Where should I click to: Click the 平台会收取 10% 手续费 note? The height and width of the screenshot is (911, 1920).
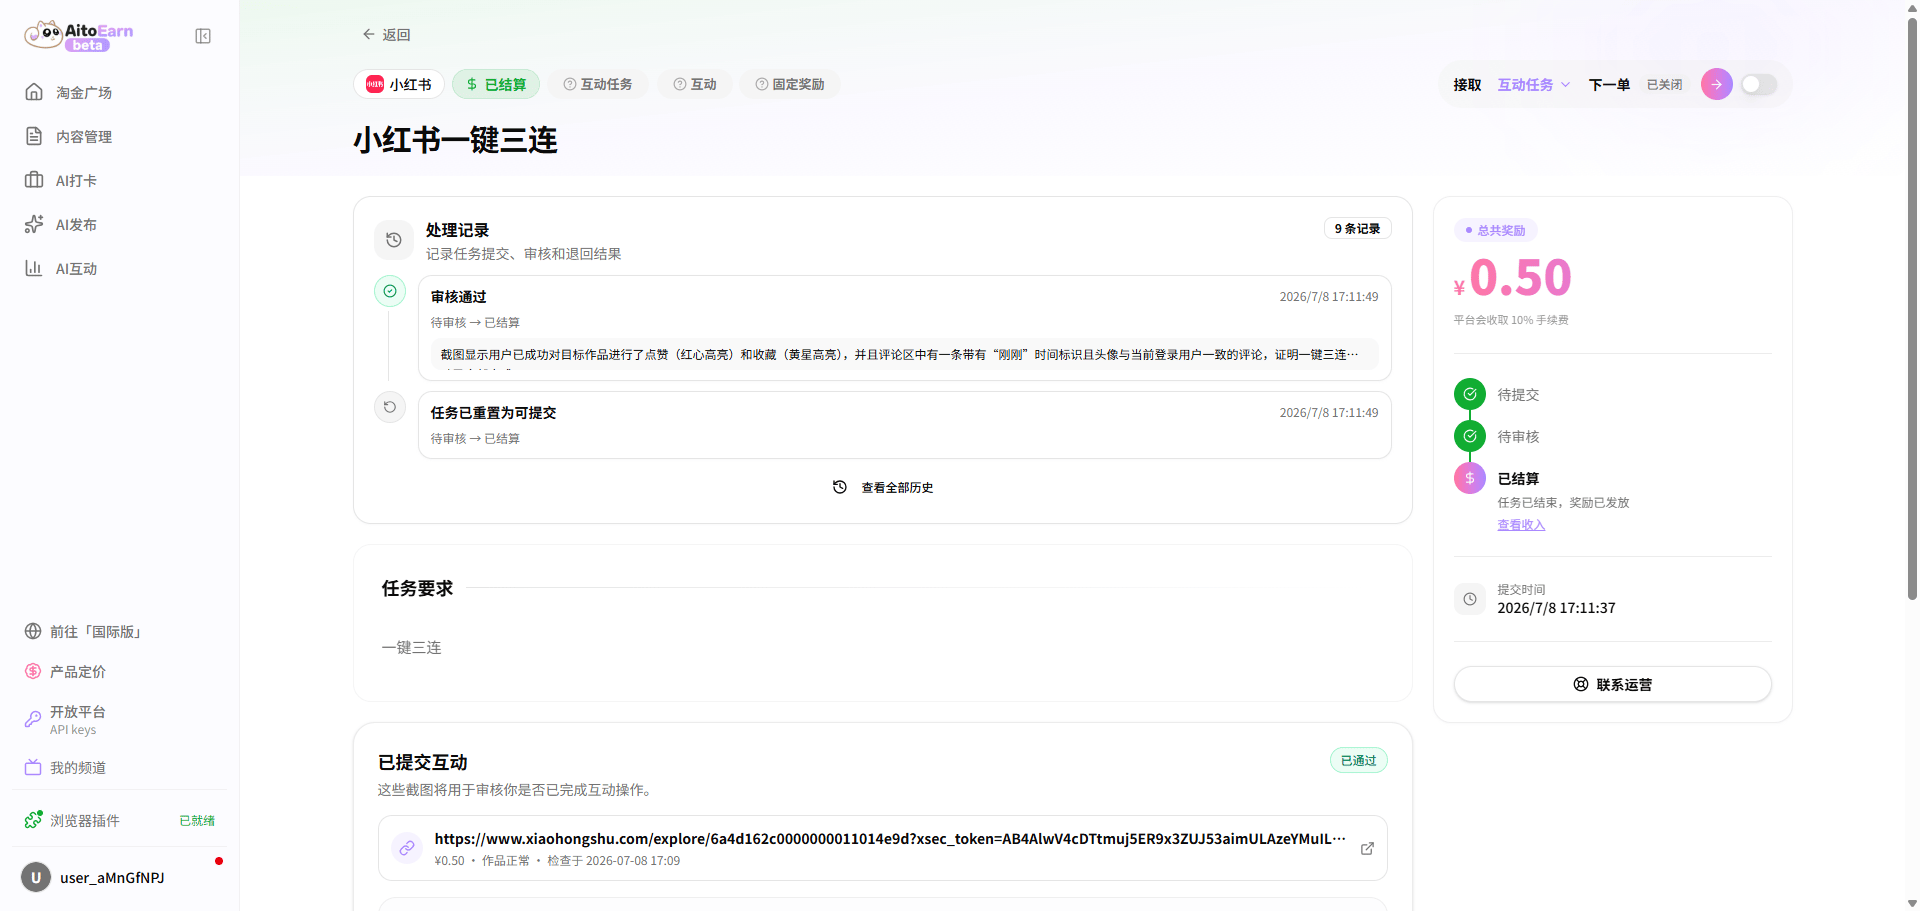pyautogui.click(x=1511, y=320)
